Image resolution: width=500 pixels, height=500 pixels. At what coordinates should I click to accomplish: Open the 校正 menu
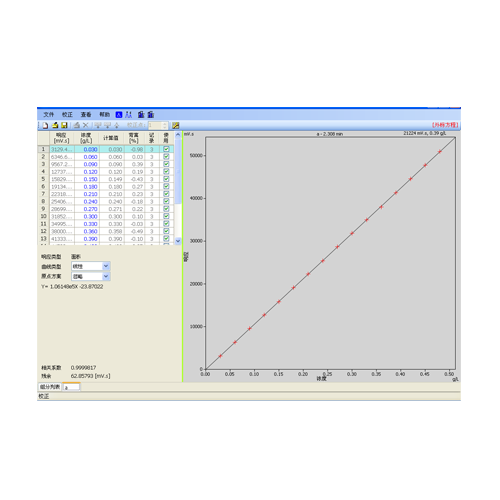[x=67, y=115]
